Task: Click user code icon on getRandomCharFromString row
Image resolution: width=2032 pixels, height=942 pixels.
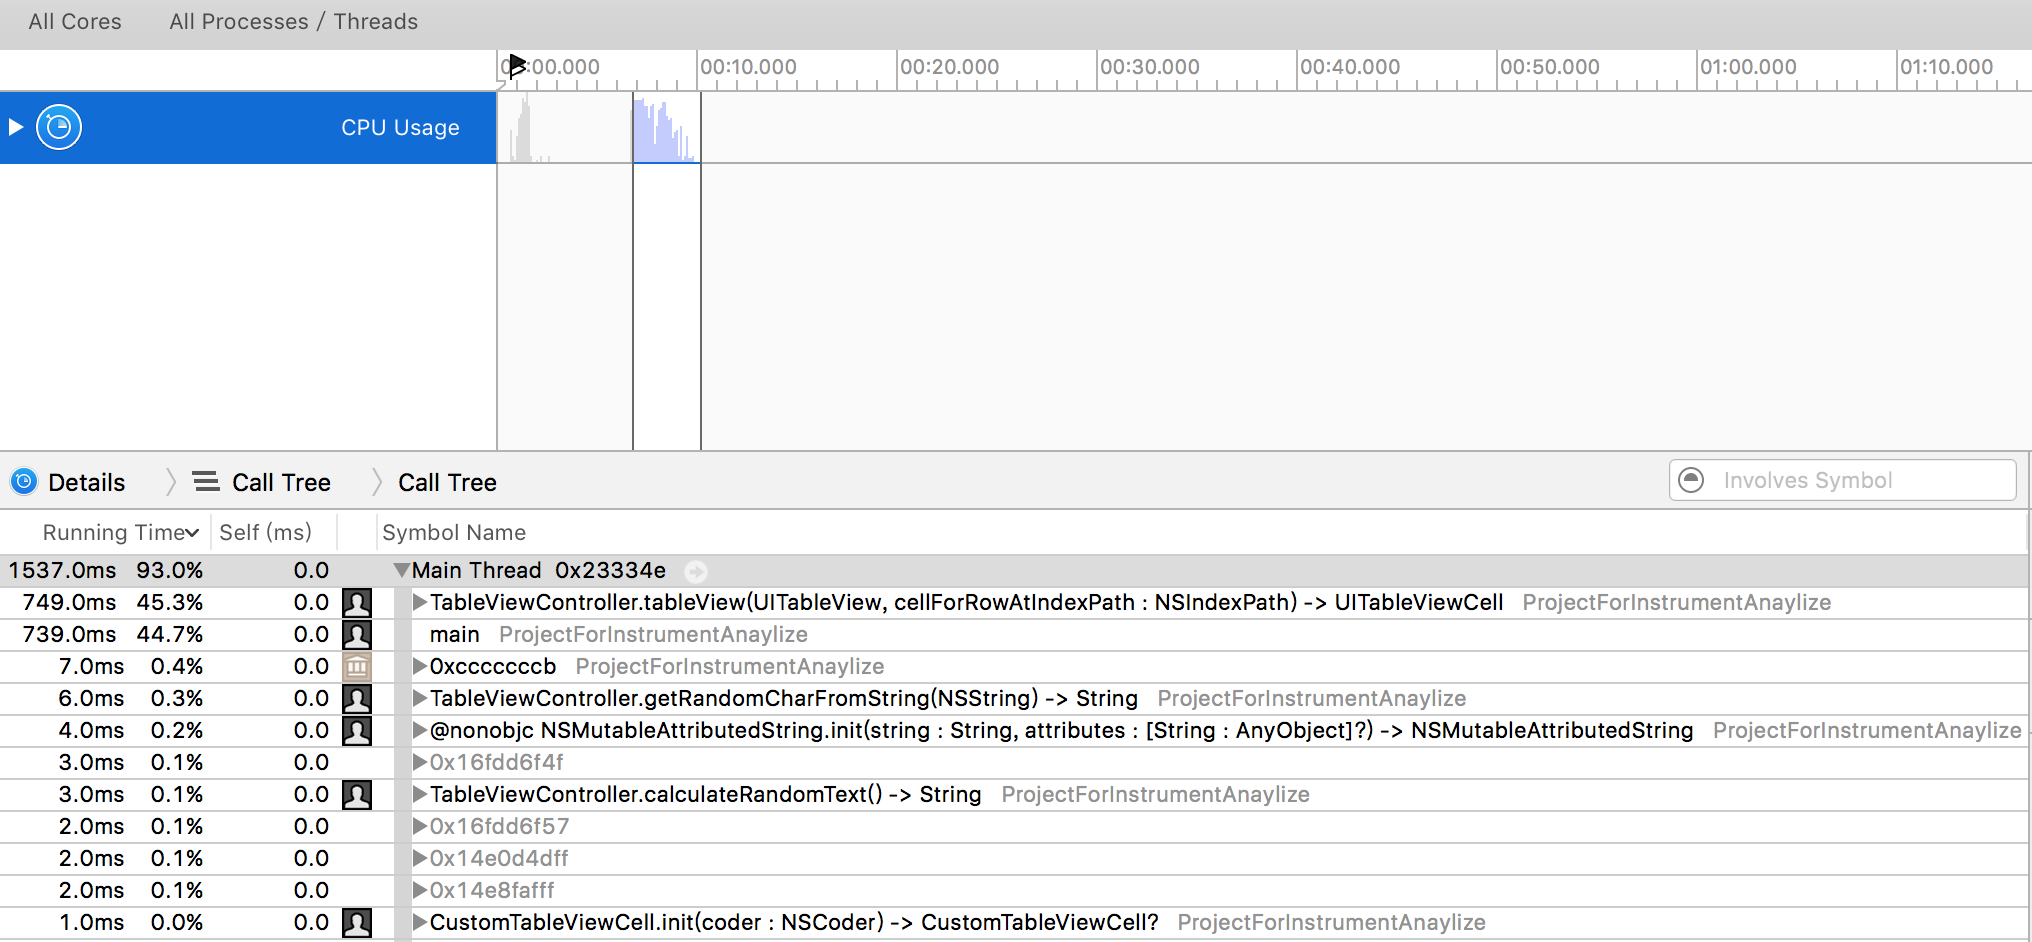Action: (x=357, y=698)
